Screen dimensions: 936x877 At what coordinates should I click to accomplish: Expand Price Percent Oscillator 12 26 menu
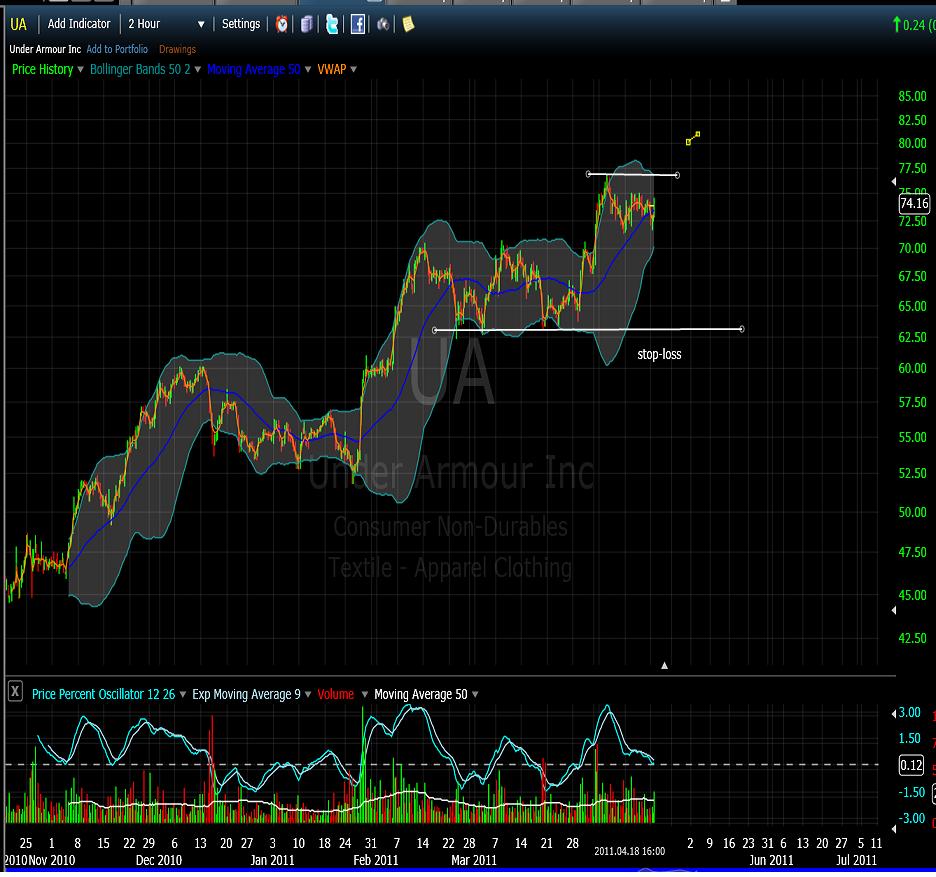[185, 694]
